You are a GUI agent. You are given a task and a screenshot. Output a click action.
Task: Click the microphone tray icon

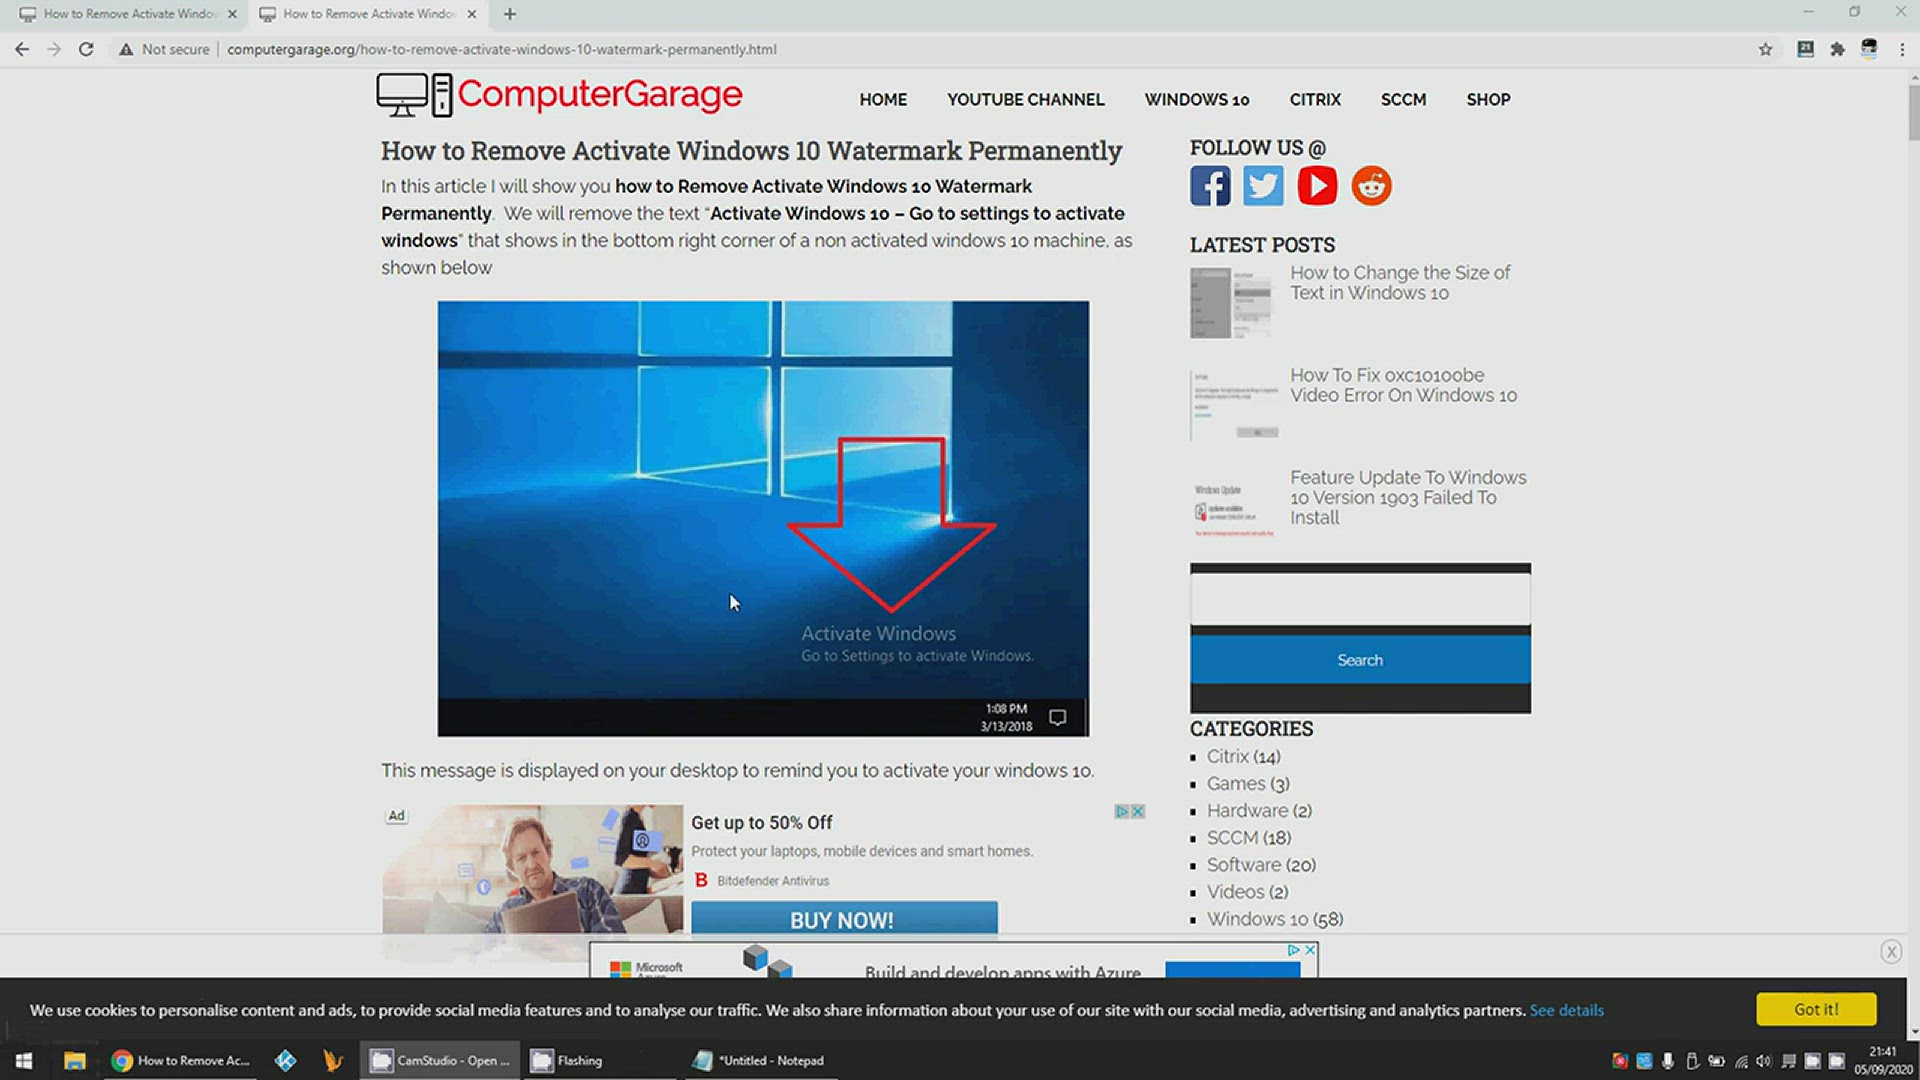click(1668, 1061)
